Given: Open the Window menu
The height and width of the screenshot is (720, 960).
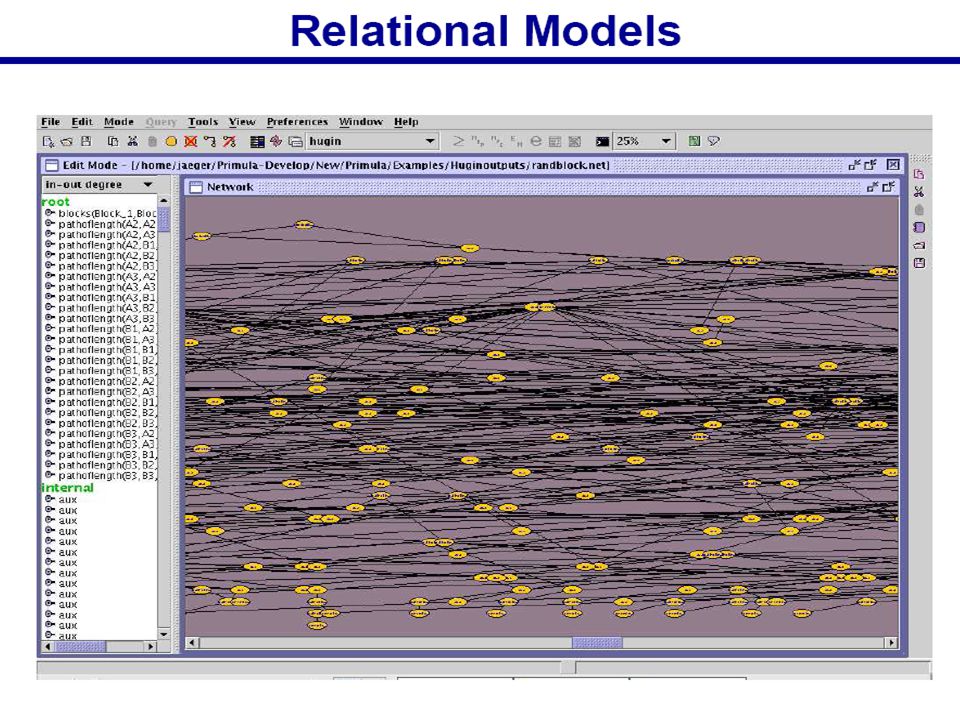Looking at the screenshot, I should (361, 122).
